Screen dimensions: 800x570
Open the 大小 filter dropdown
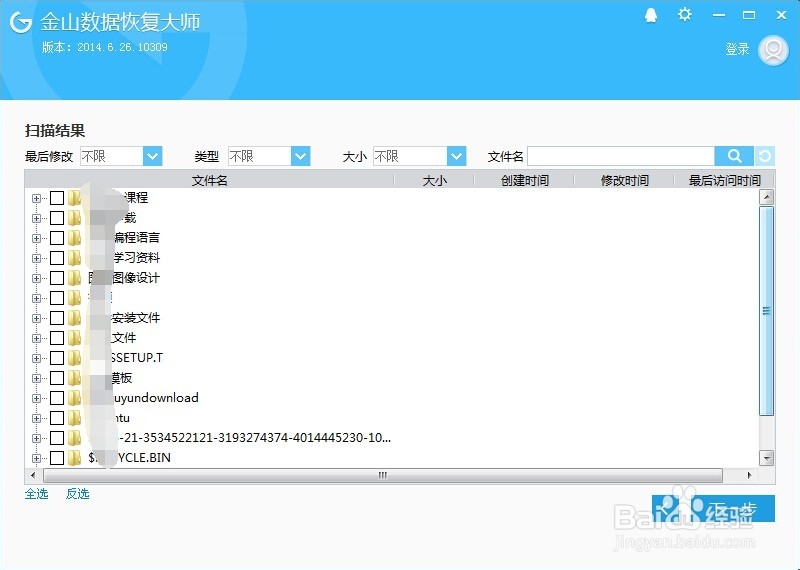coord(456,156)
